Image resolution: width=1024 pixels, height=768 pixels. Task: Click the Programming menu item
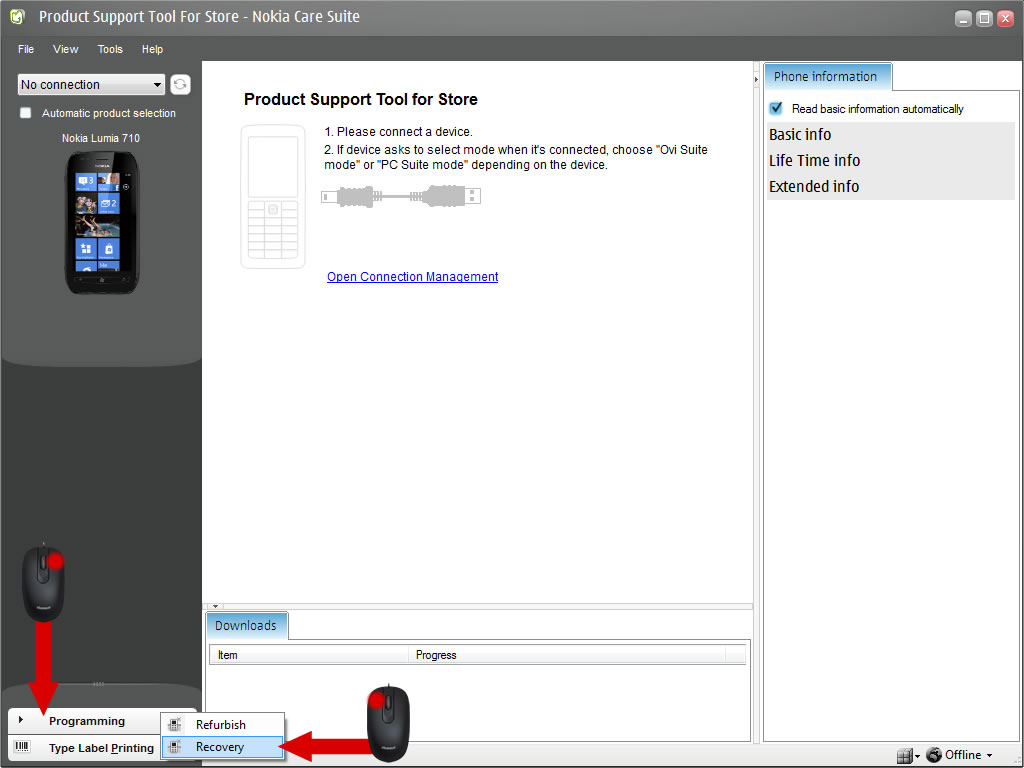pyautogui.click(x=85, y=721)
